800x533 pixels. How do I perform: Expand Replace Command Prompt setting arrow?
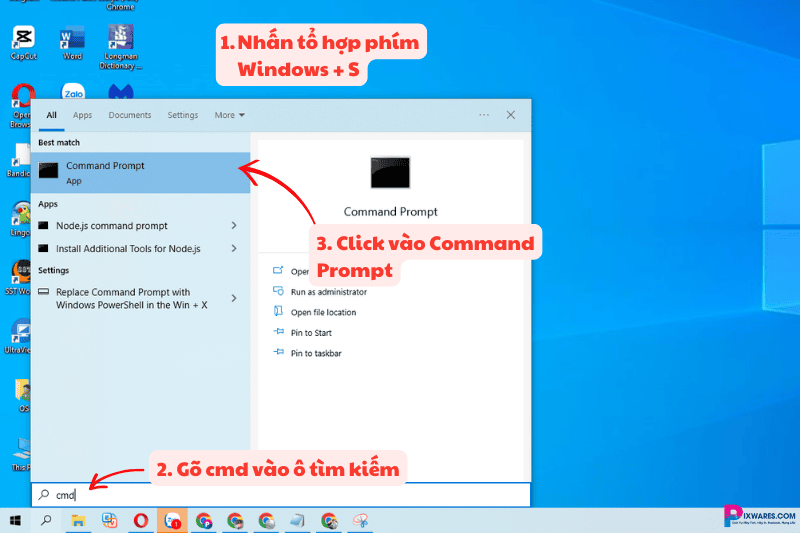(234, 298)
